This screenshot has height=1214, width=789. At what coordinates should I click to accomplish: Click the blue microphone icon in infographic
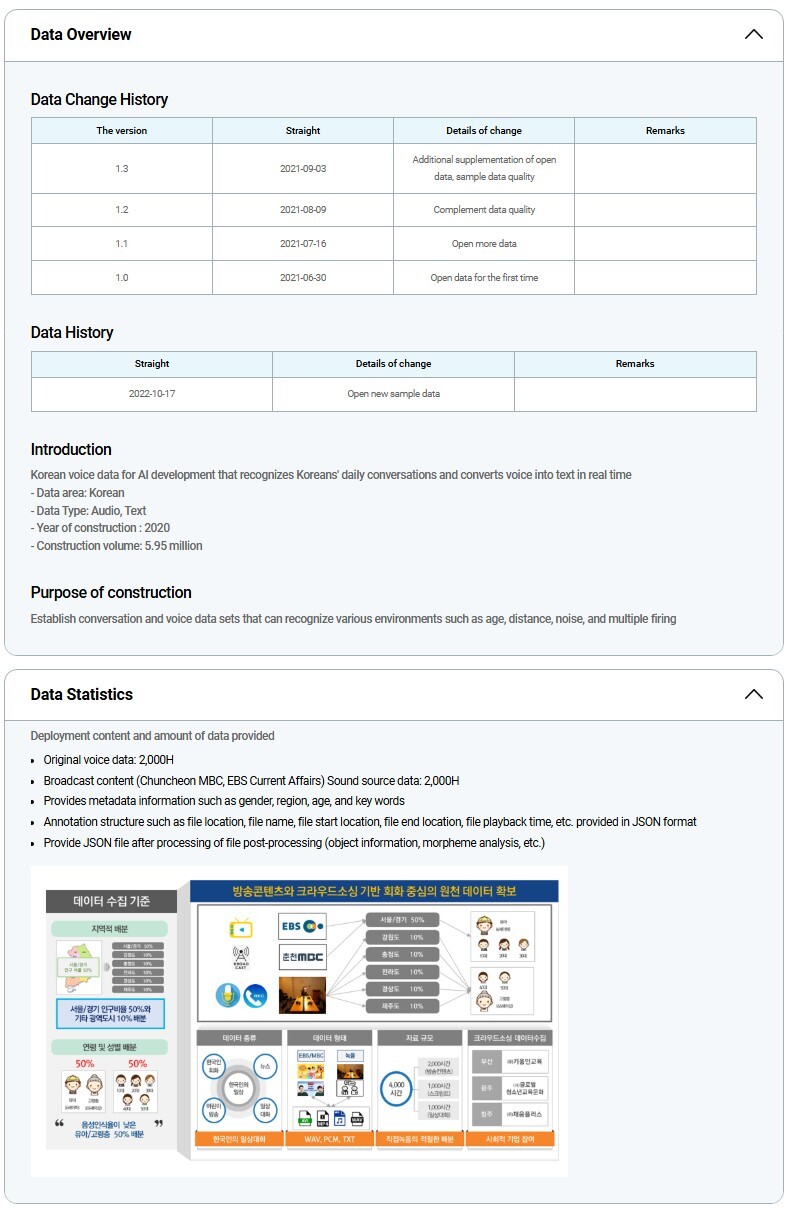pos(229,996)
